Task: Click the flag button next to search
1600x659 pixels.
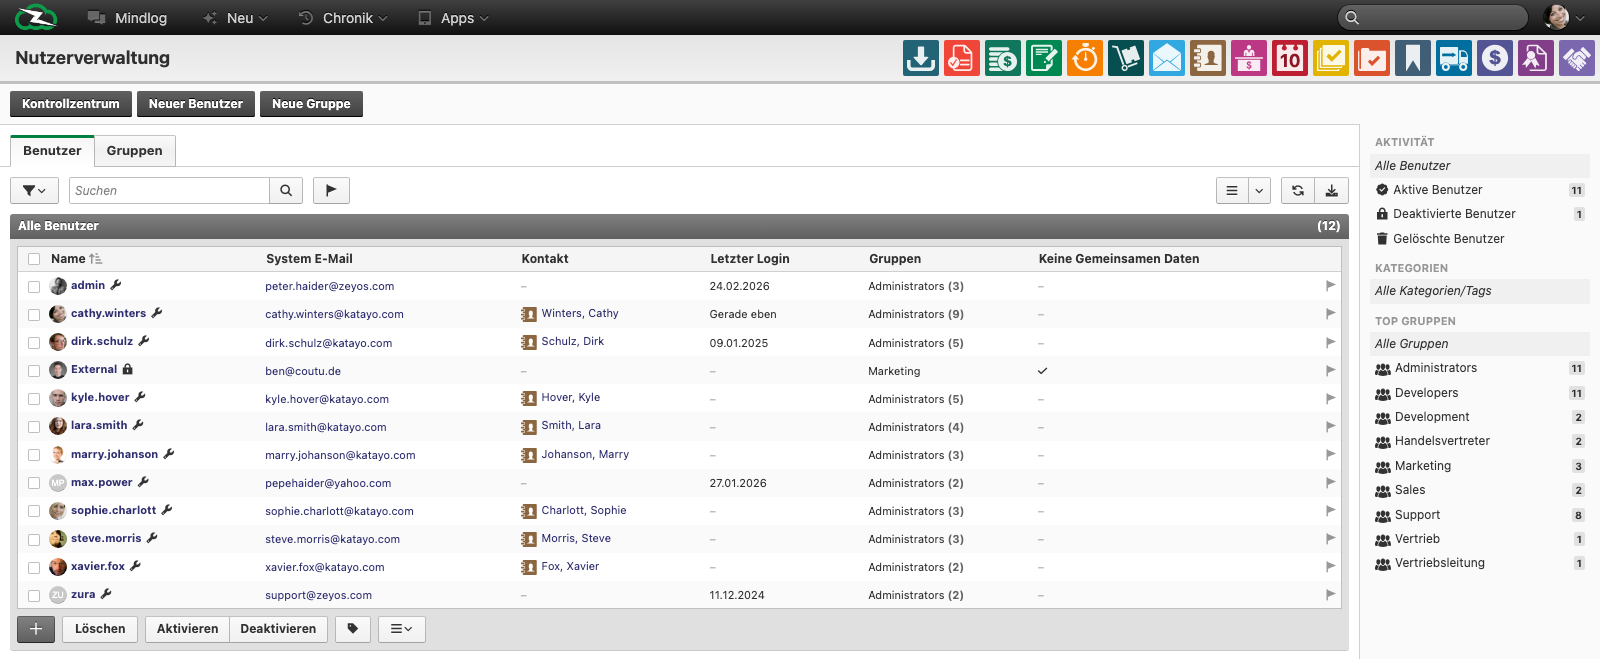Action: (331, 190)
